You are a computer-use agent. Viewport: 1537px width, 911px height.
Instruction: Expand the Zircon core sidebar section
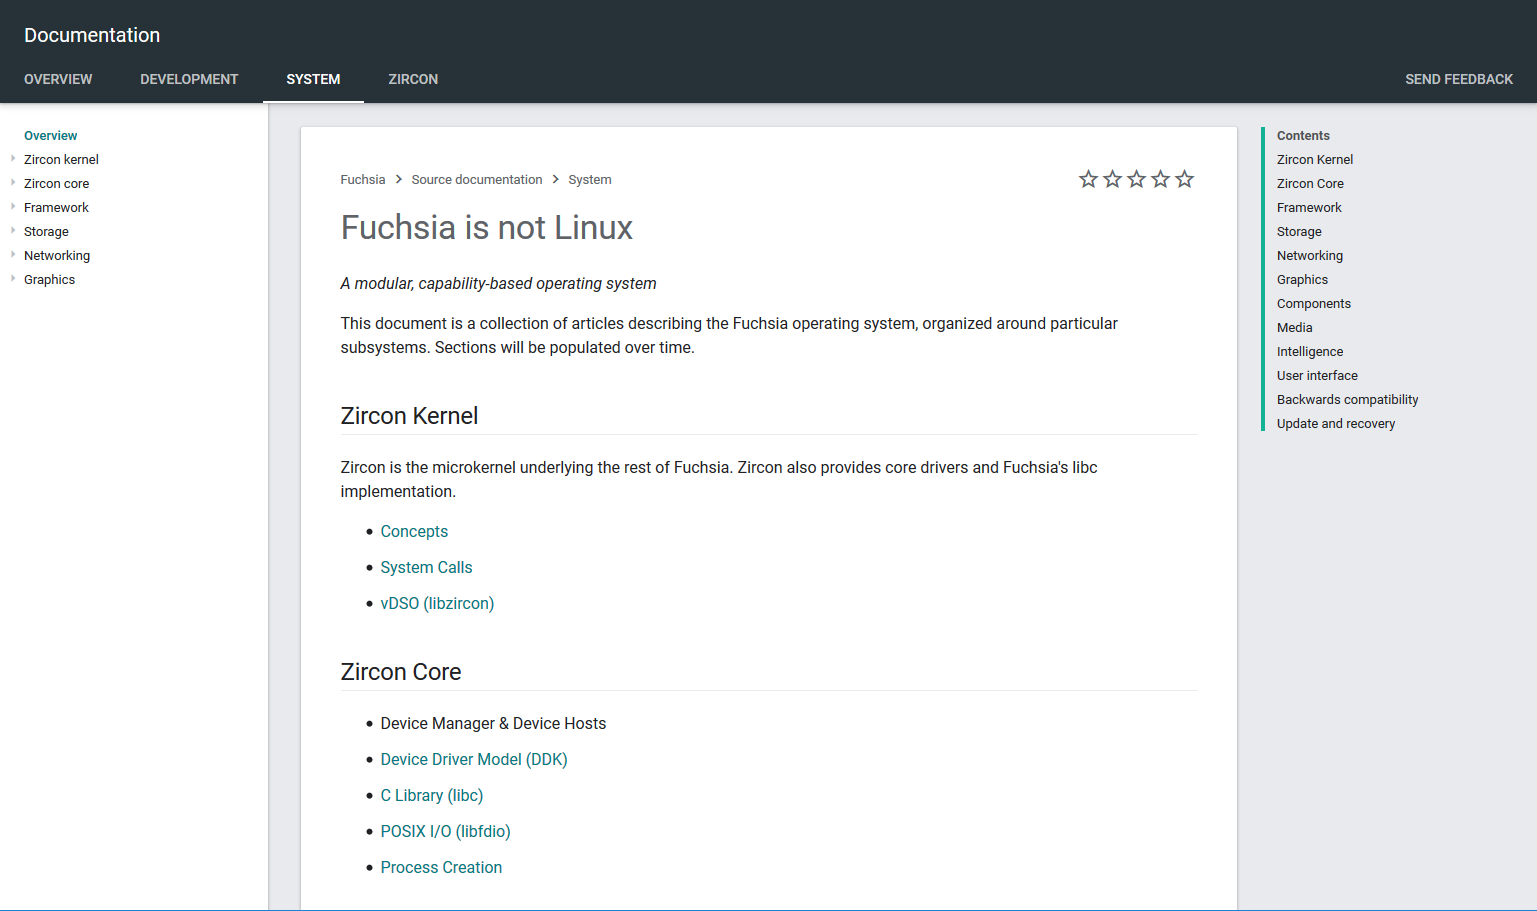[13, 182]
